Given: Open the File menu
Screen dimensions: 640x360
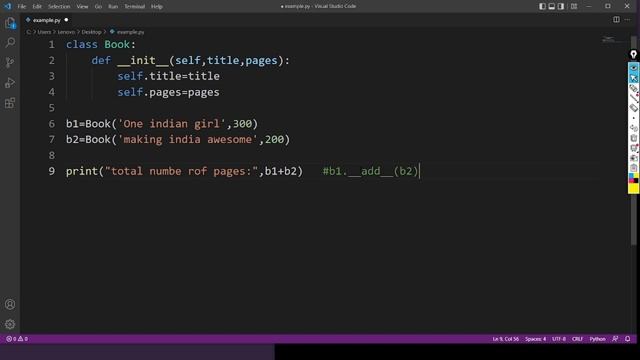Looking at the screenshot, I should click(x=22, y=7).
